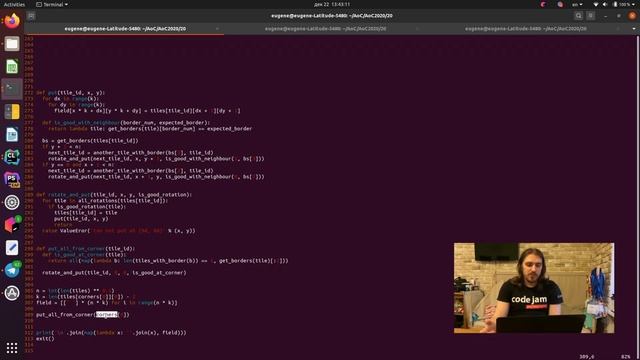
Task: Open the Terminal app menu in the top bar
Action: point(52,4)
